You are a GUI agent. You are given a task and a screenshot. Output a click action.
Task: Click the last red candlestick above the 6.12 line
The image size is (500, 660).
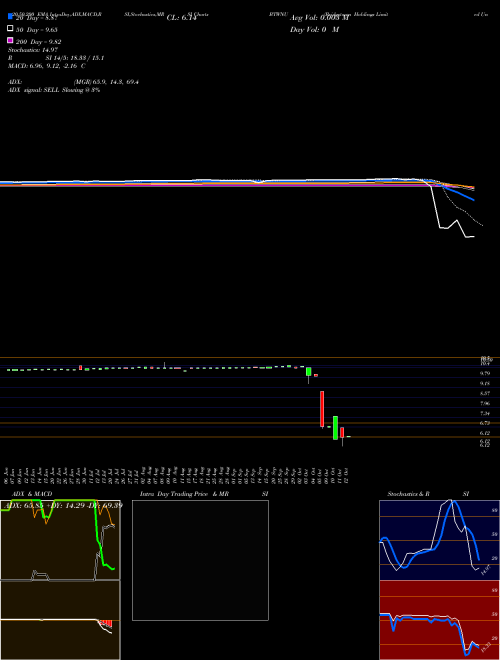click(x=342, y=432)
